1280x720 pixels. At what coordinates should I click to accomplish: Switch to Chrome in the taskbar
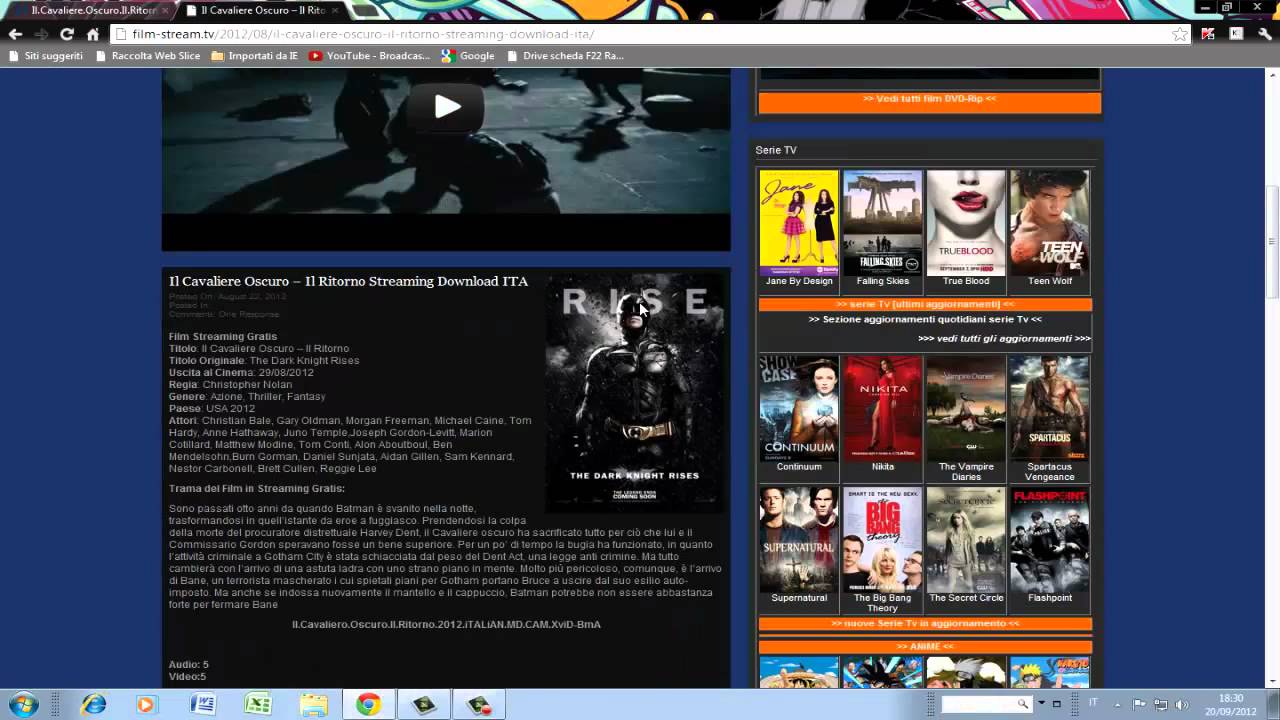368,705
